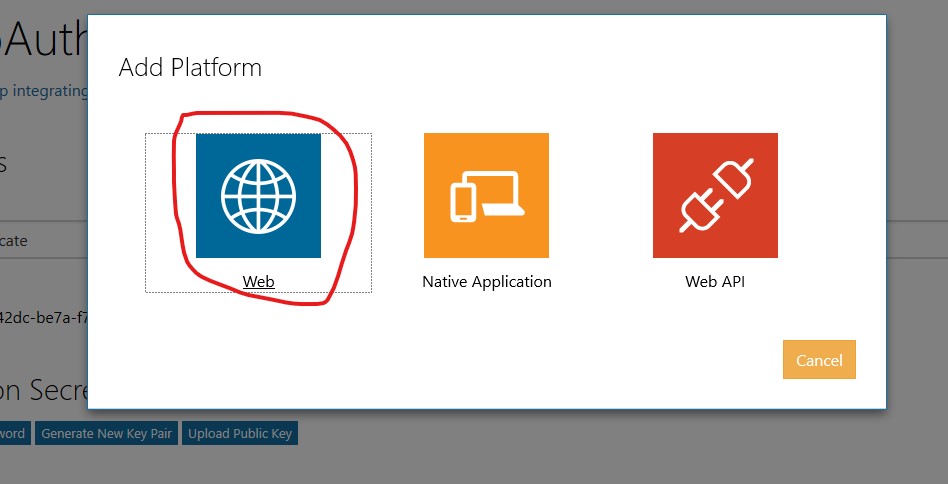Screen dimensions: 948x484
Task: Click the Web API text label
Action: coord(715,282)
